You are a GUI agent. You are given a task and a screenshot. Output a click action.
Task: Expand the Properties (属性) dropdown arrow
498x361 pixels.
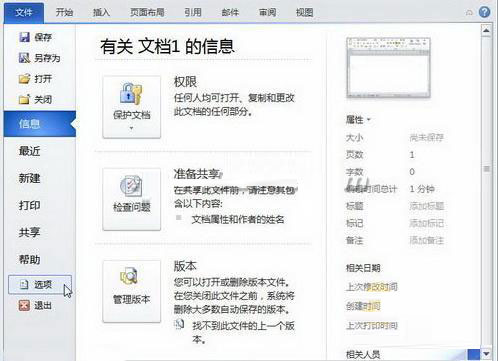tap(369, 120)
